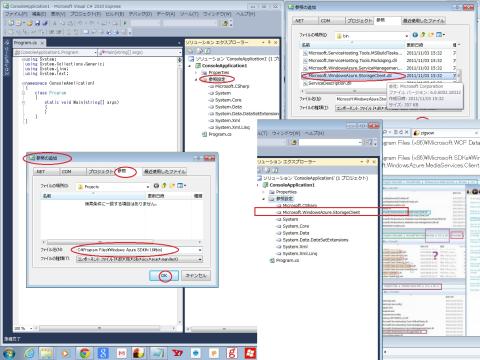Click the Yahoo Y! taskbar icon
The height and width of the screenshot is (360, 480).
[177, 353]
